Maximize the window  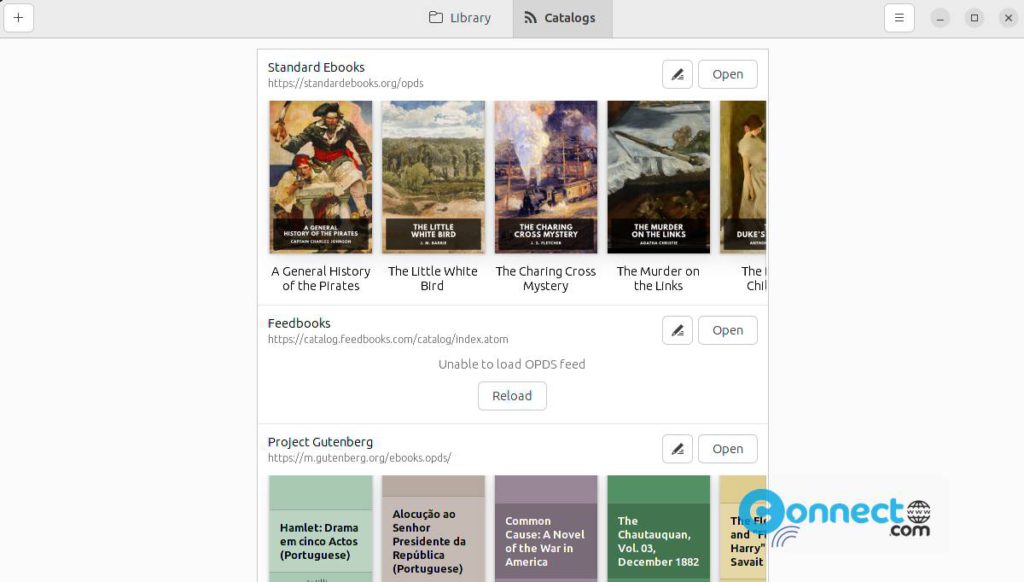click(974, 18)
